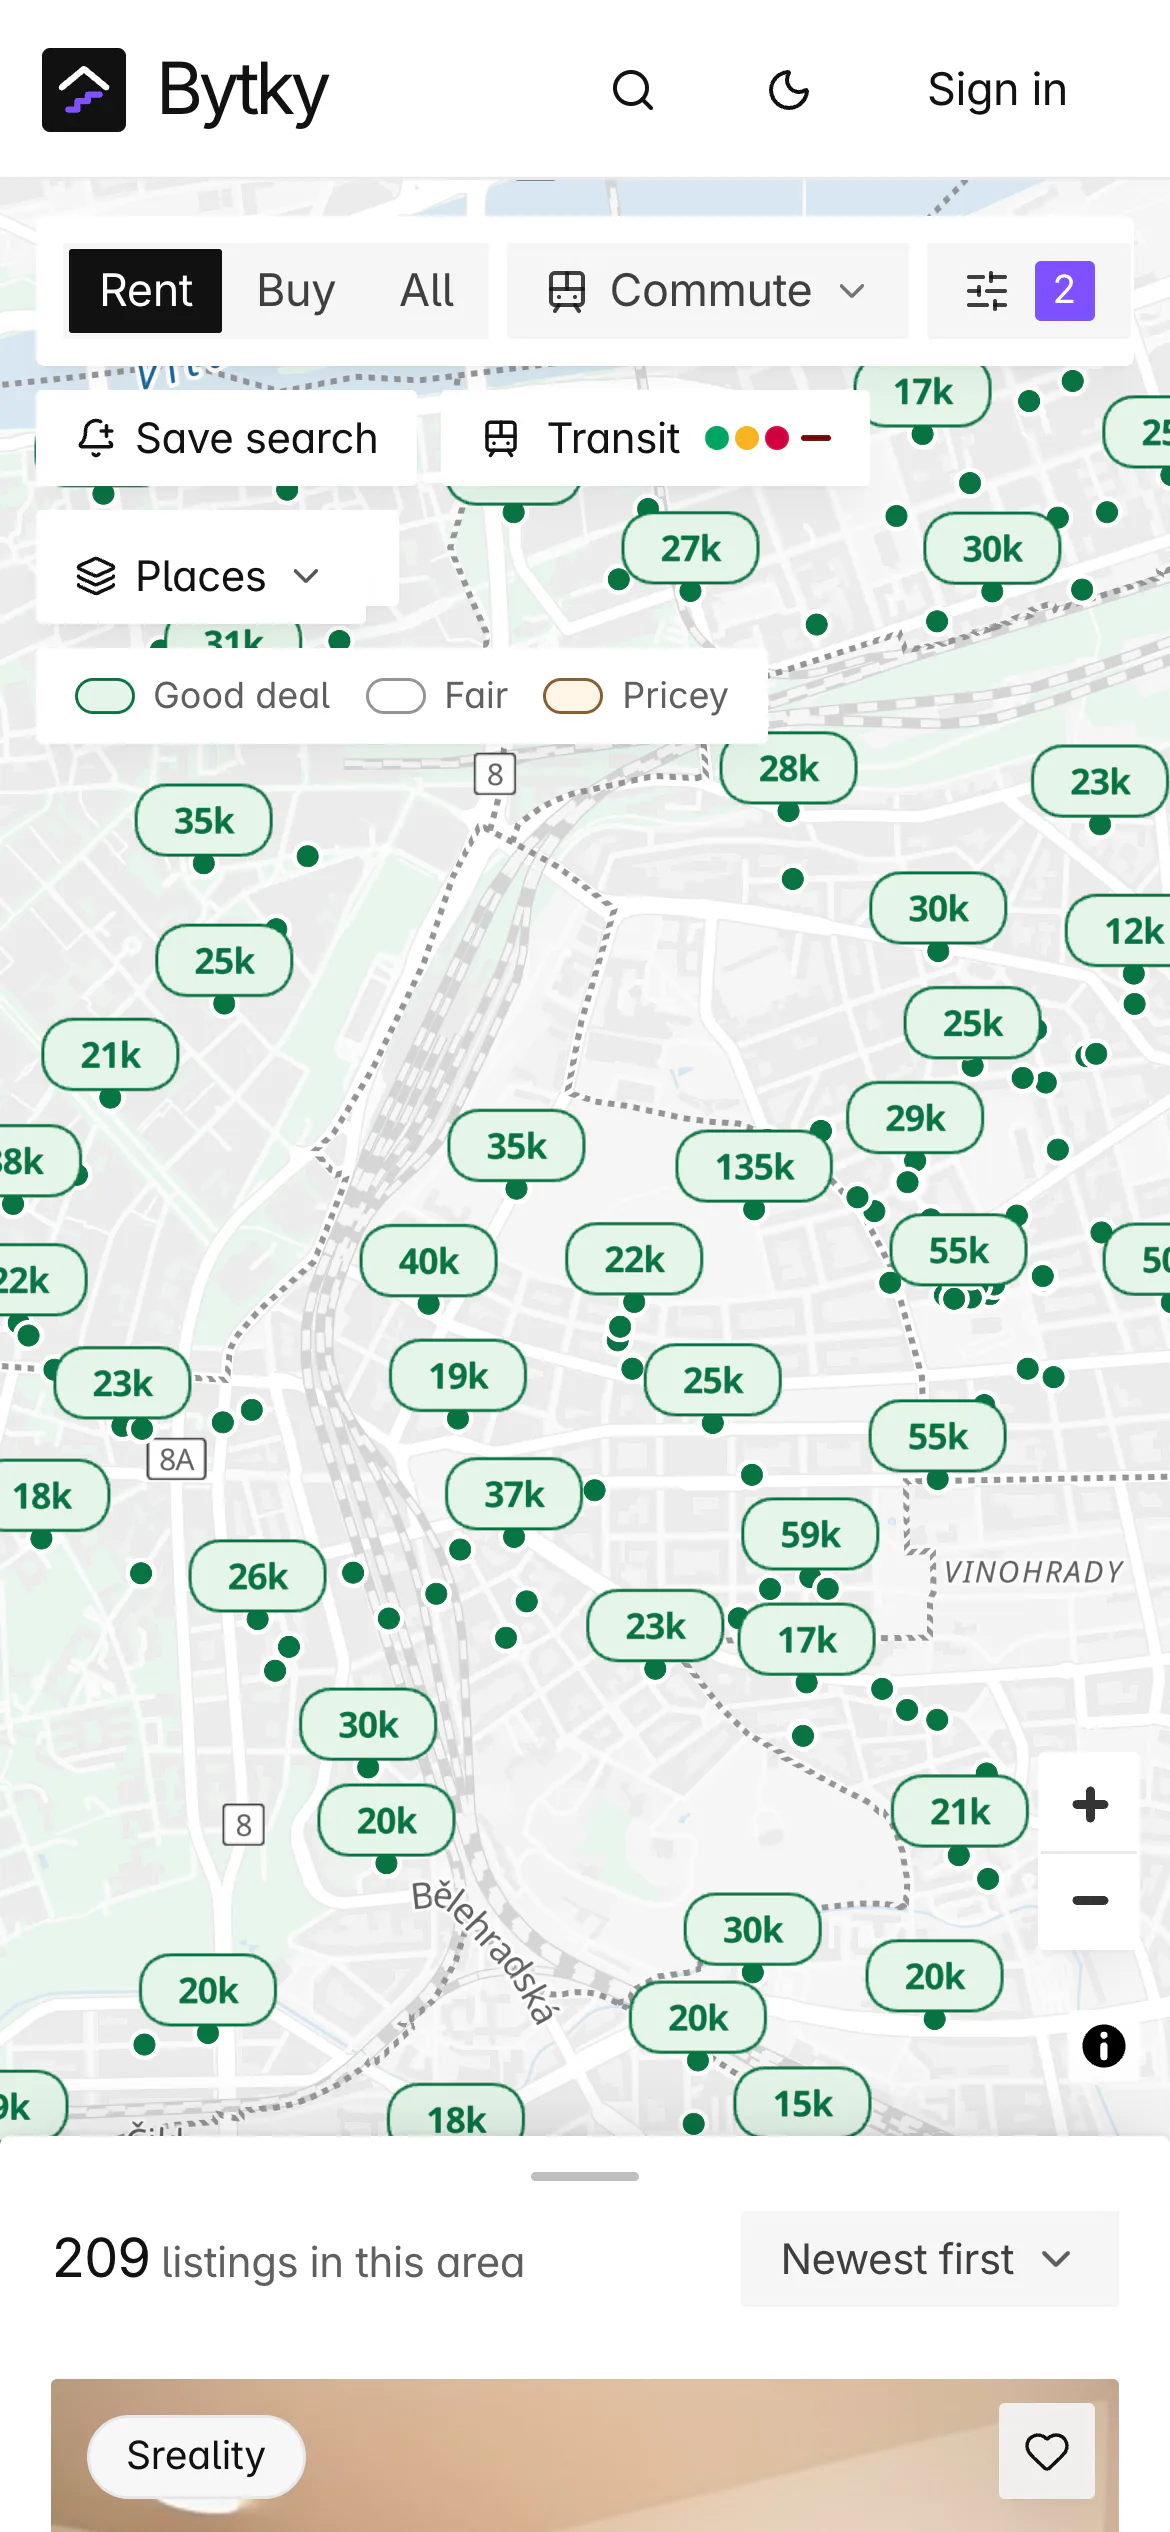Toggle the Pricey legend filter
This screenshot has height=2532, width=1170.
click(x=636, y=696)
